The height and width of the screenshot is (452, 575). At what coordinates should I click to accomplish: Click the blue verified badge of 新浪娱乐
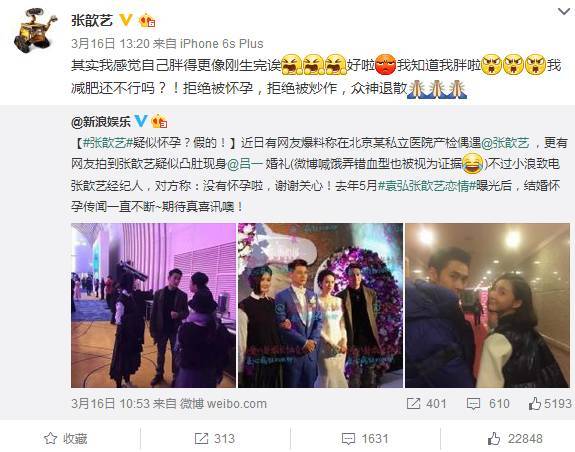coord(141,121)
